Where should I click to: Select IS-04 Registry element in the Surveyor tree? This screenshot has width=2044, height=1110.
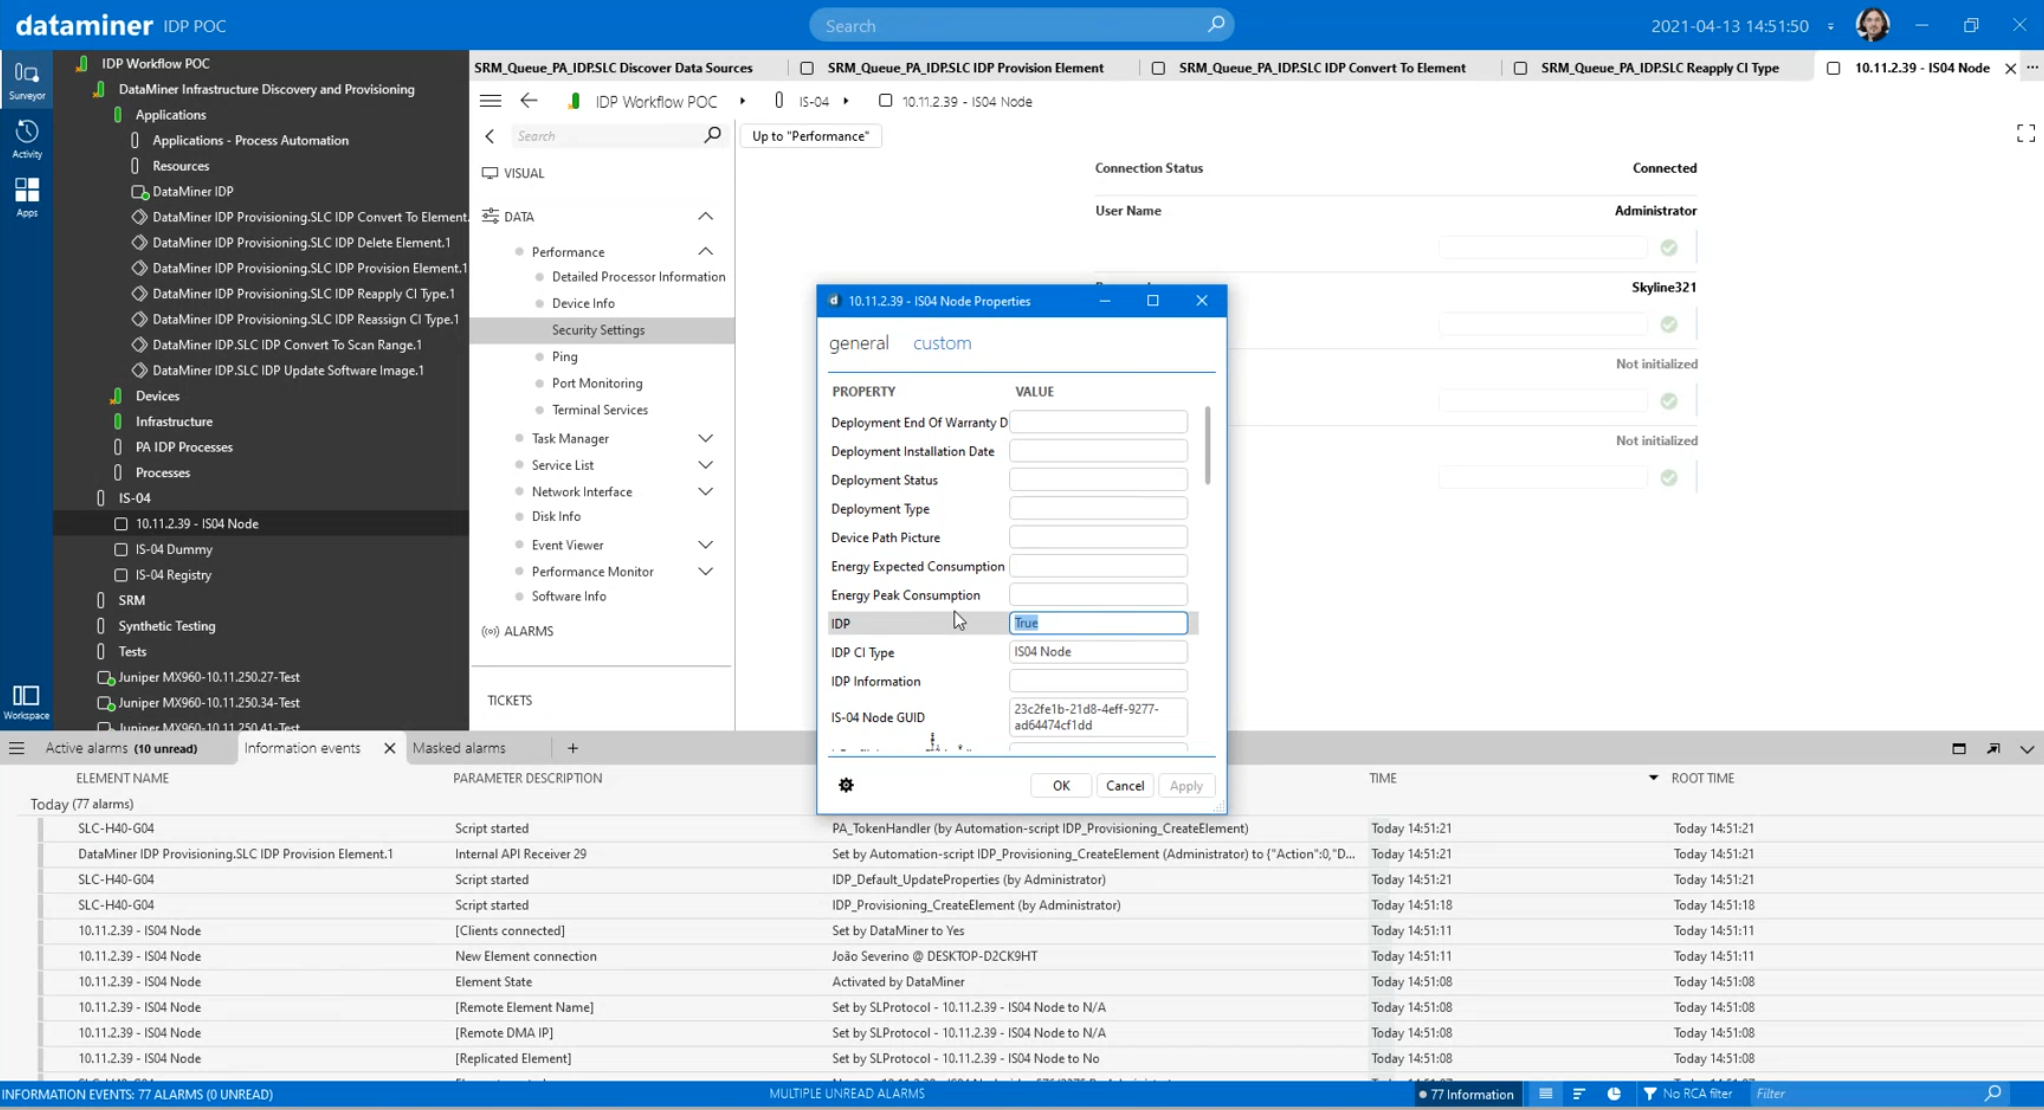(x=173, y=575)
